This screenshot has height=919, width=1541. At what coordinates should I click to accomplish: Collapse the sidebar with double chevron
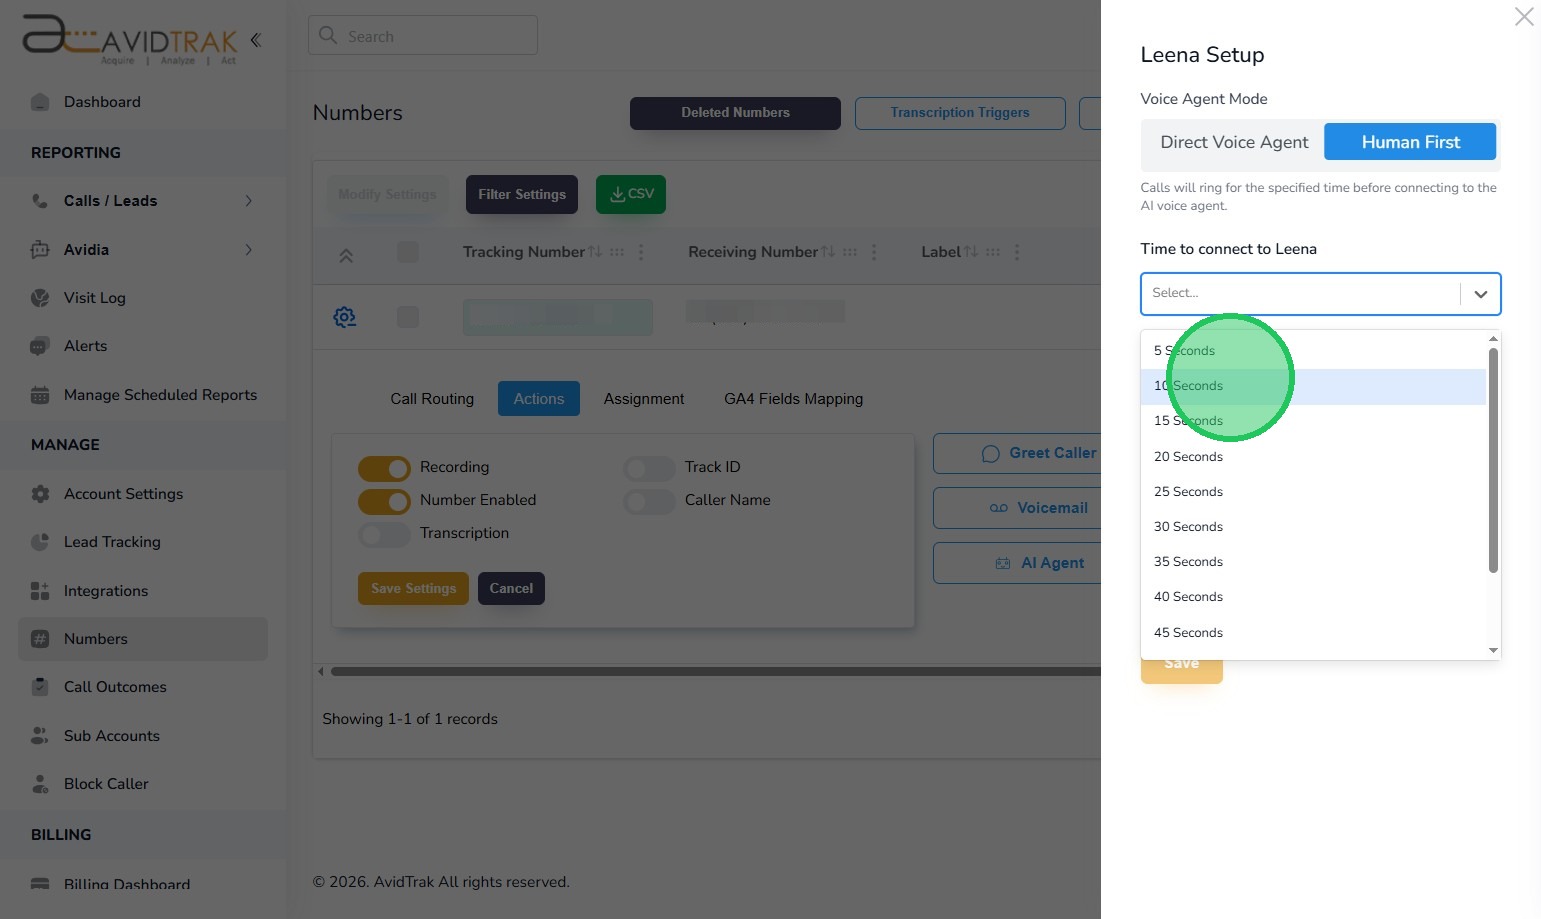(x=256, y=40)
